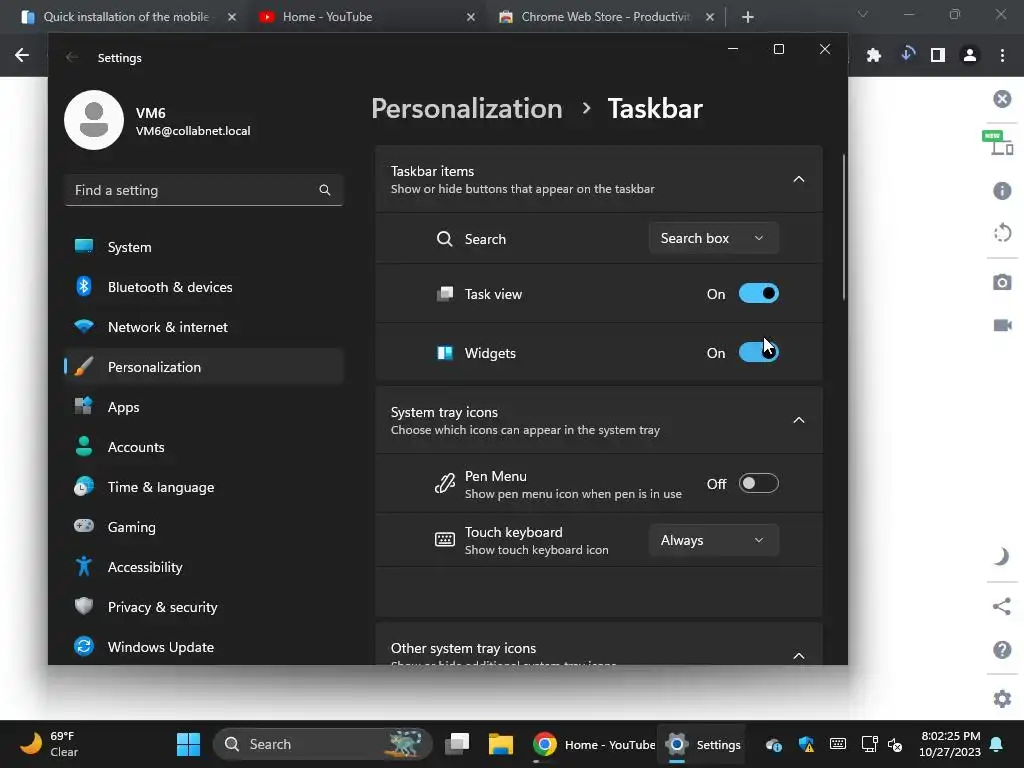Open a new Chrome tab
The image size is (1024, 768).
748,17
